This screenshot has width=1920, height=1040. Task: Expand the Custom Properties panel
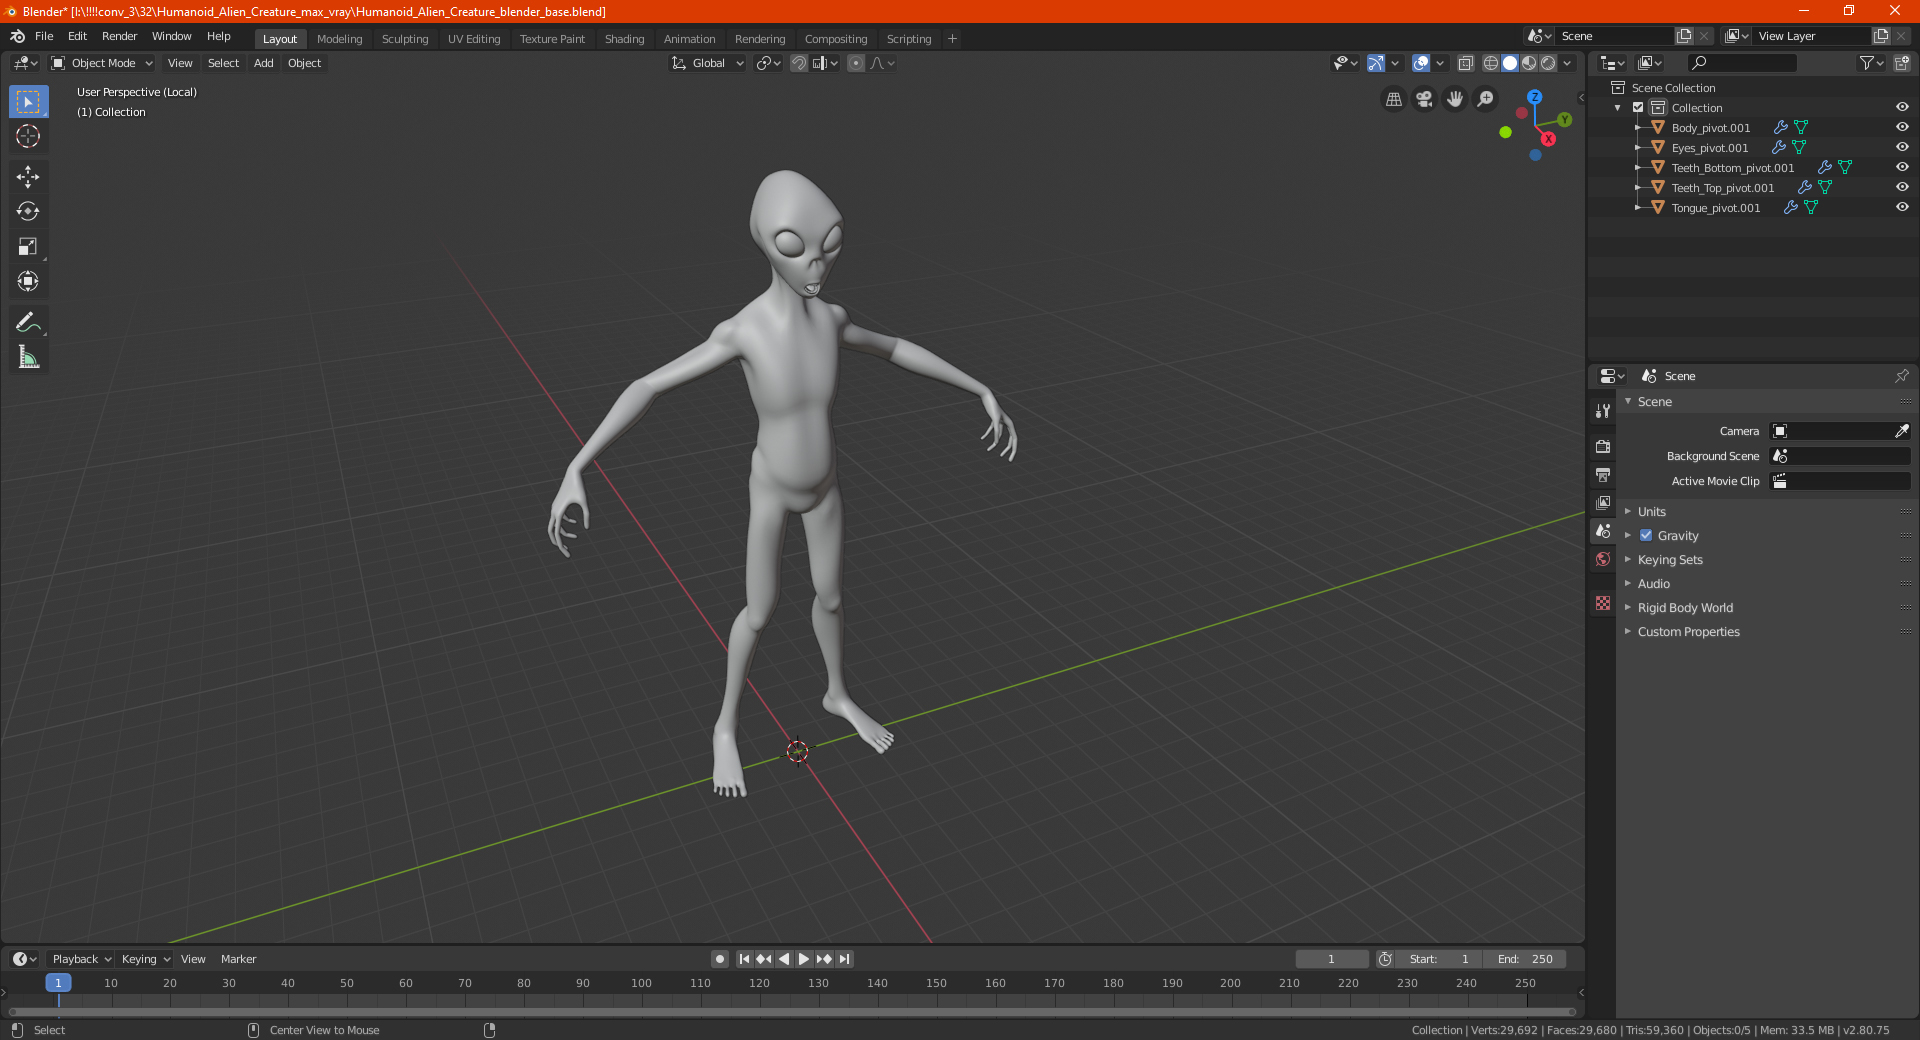point(1688,631)
